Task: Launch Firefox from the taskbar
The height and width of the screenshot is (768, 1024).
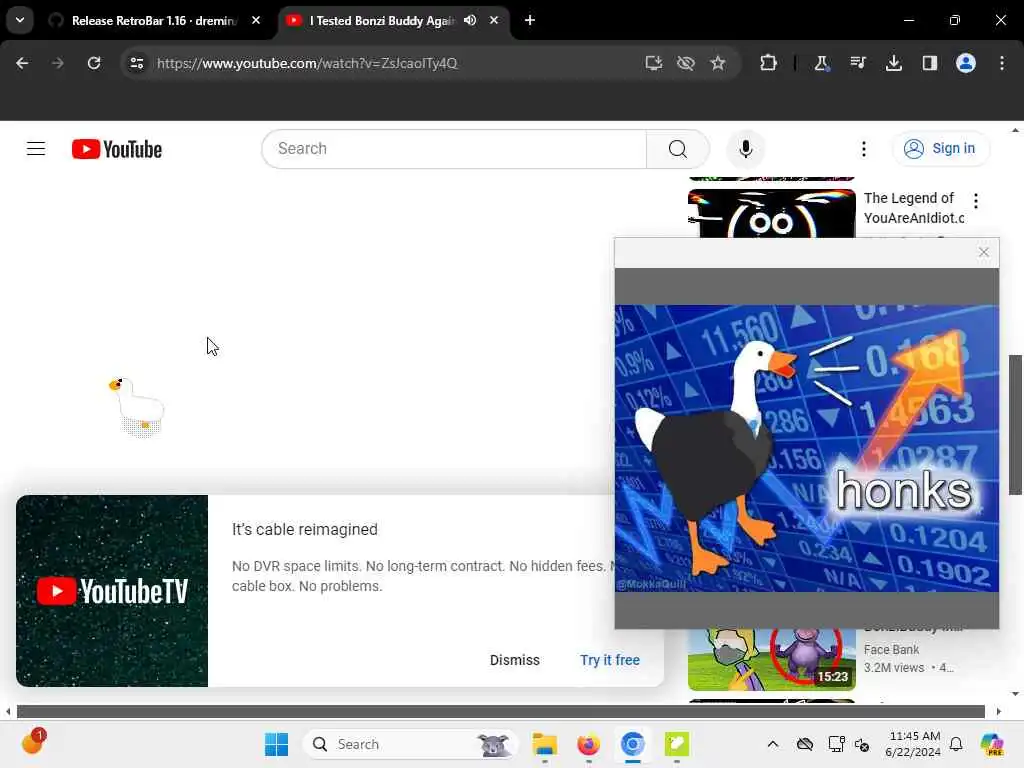Action: coord(588,744)
